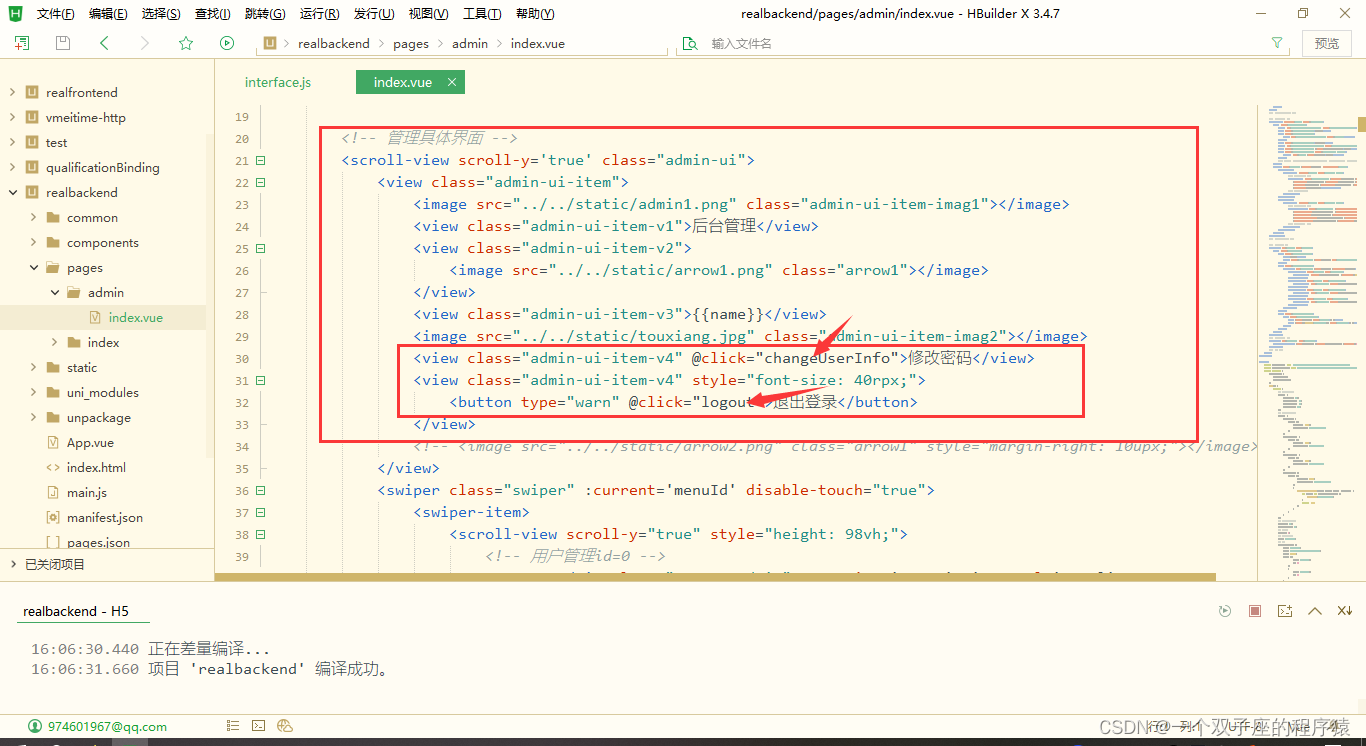Expand the components folder chevron
Viewport: 1366px width, 746px height.
point(33,242)
